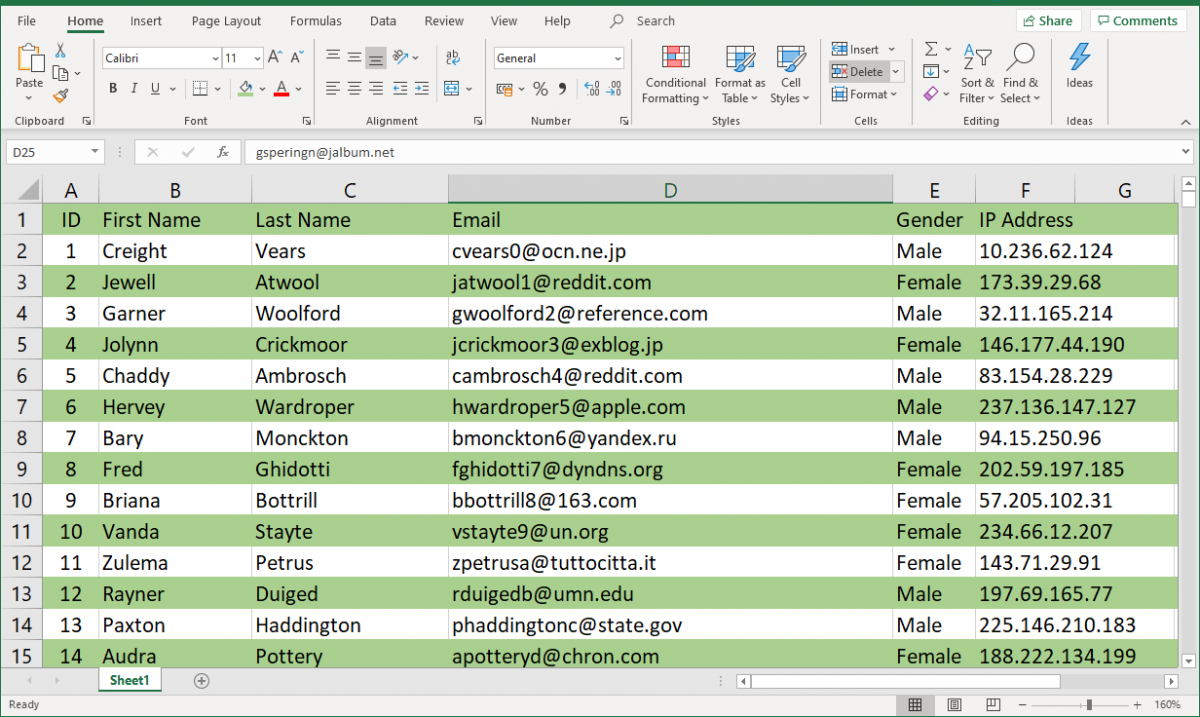Toggle italic formatting
The height and width of the screenshot is (717, 1200).
[134, 88]
